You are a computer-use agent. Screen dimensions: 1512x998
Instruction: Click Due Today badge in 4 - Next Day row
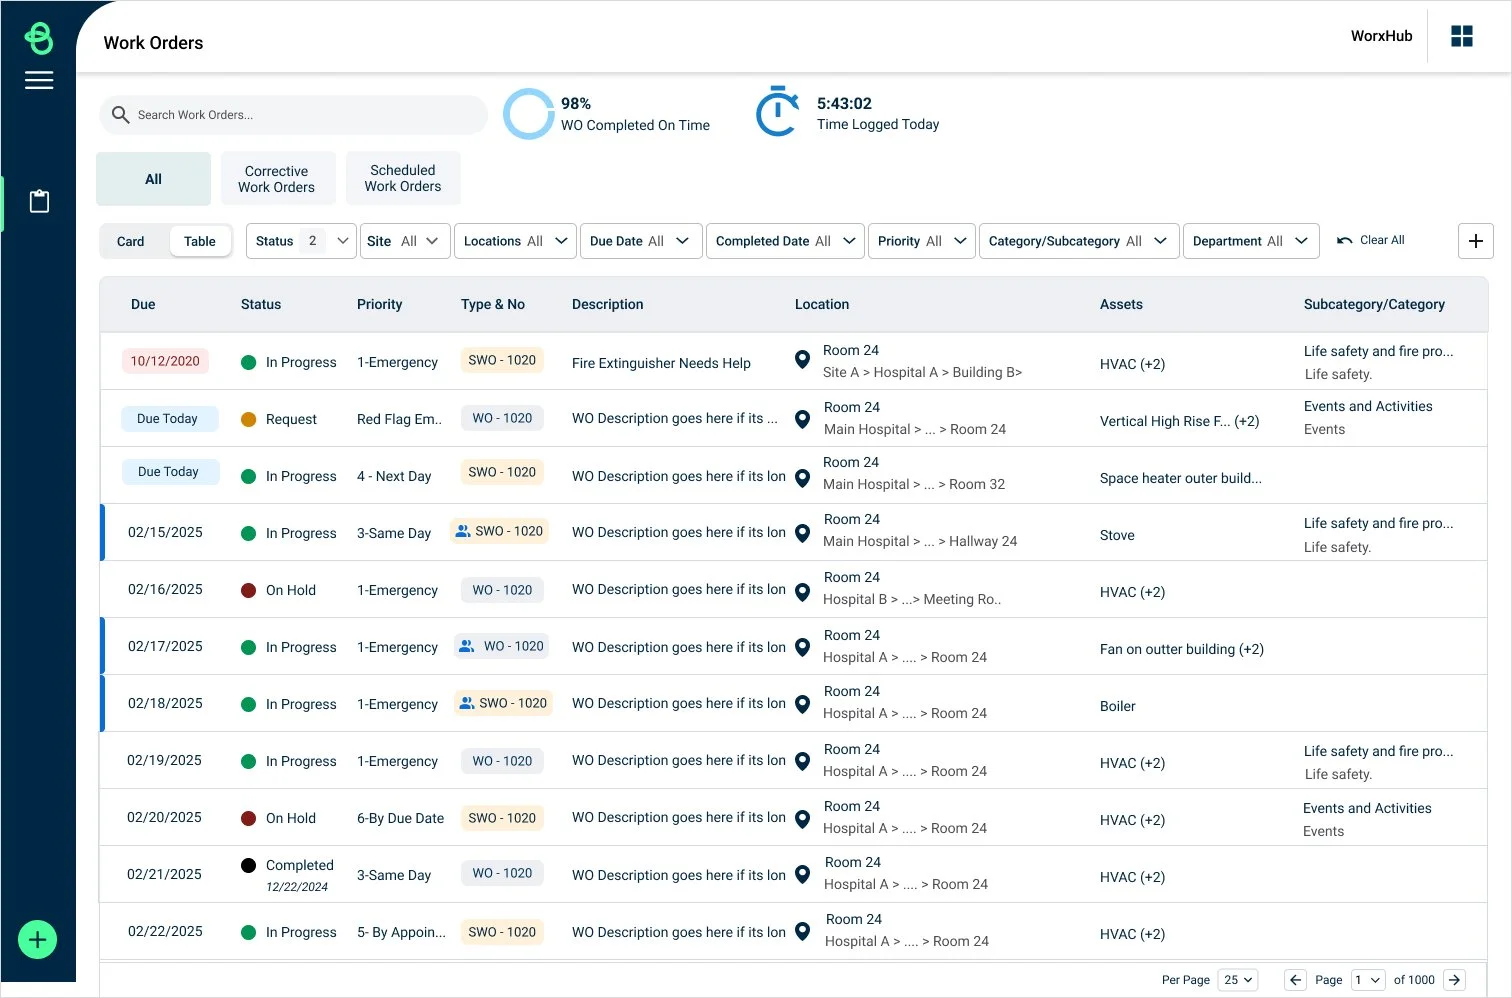[x=169, y=471]
